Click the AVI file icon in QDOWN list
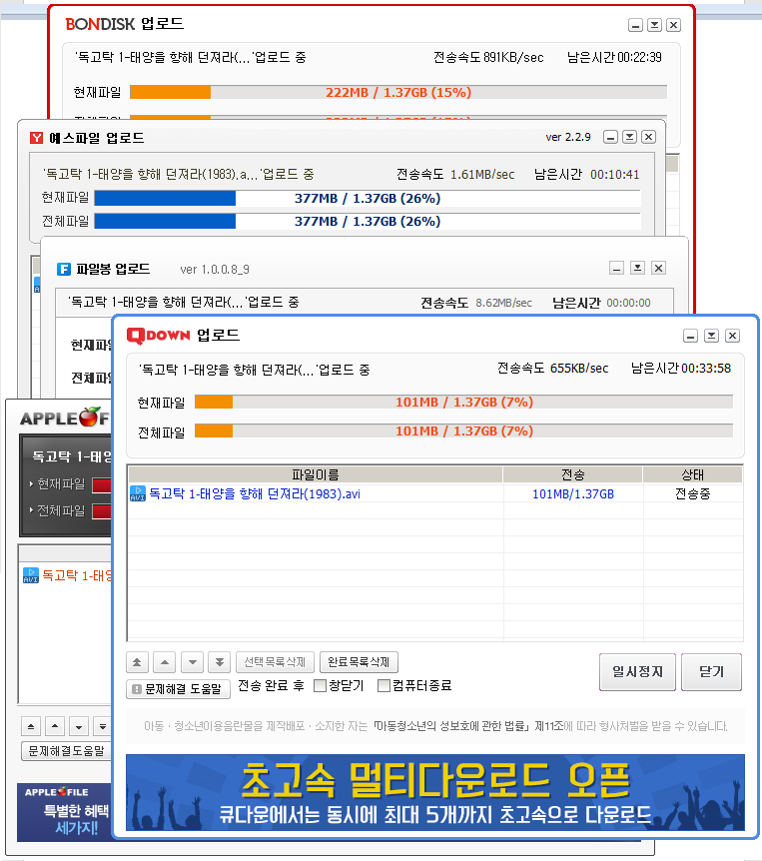The width and height of the screenshot is (762, 861). point(138,493)
